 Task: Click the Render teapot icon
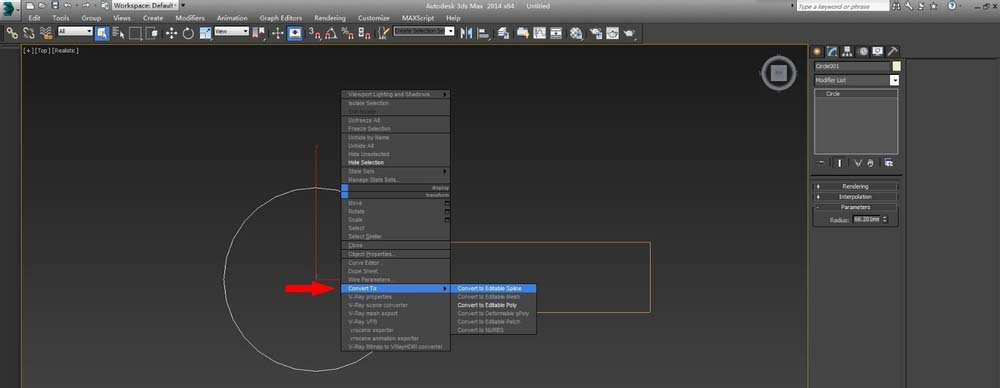(629, 33)
